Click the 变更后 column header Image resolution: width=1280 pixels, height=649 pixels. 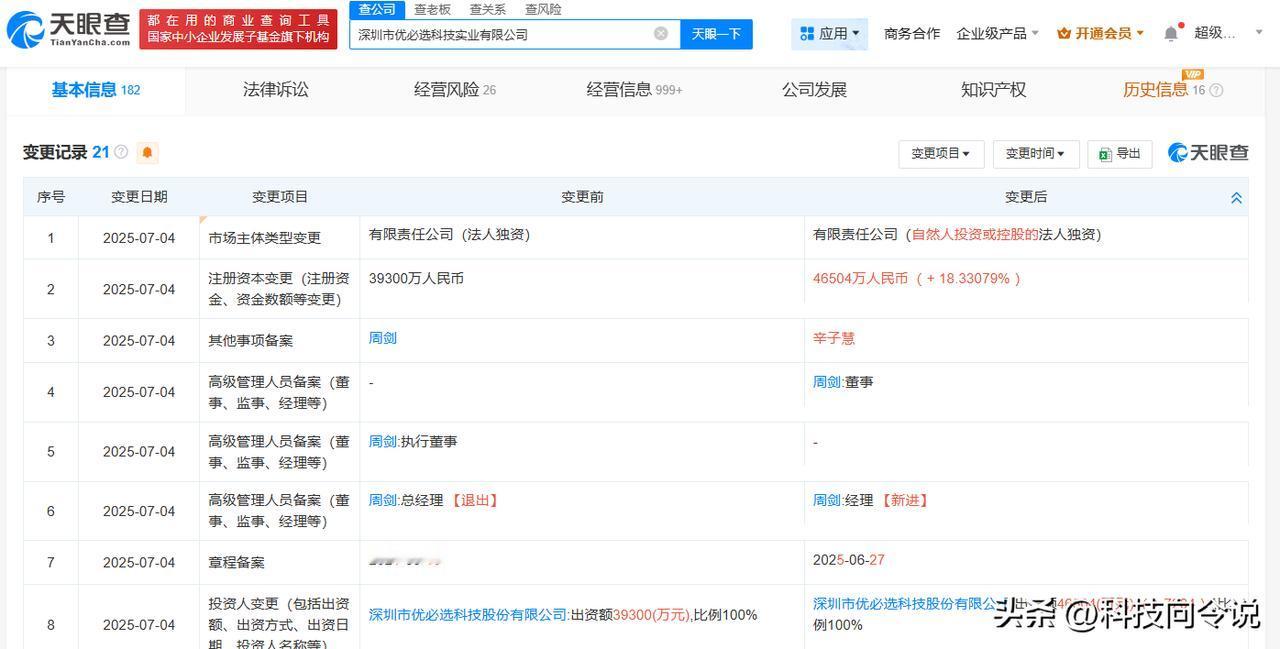1026,197
